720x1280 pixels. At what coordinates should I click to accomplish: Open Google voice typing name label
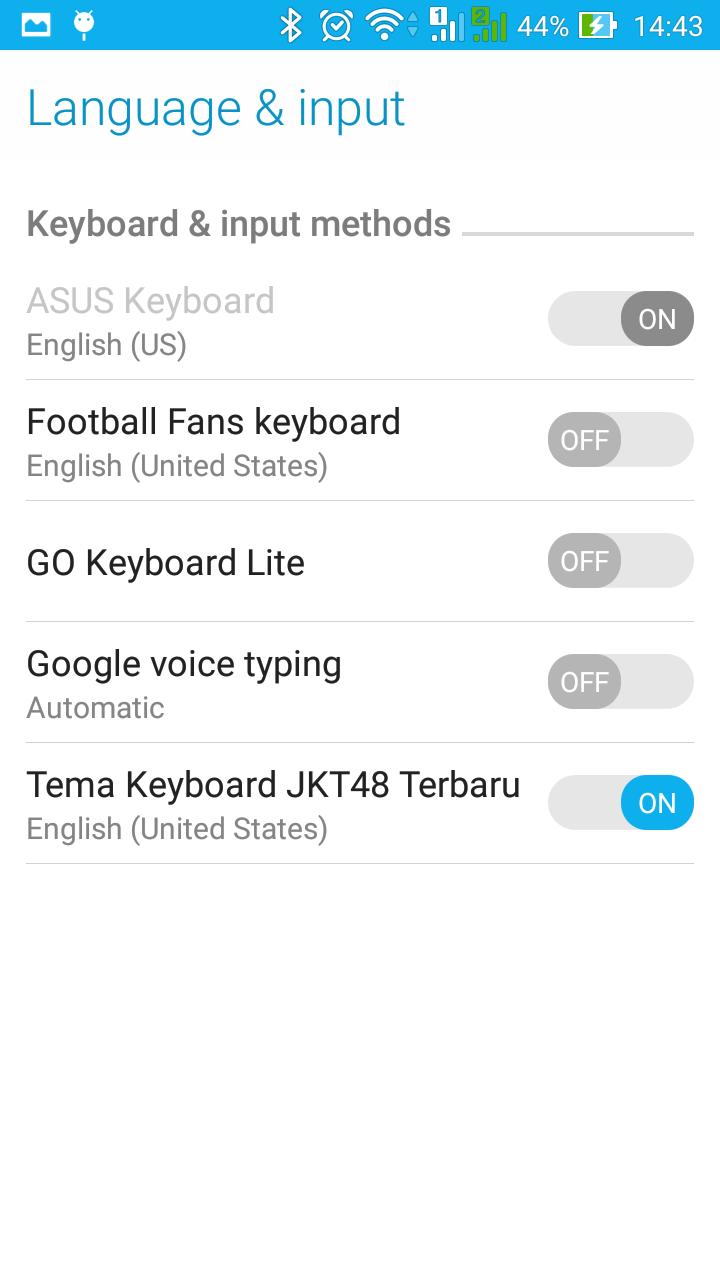(184, 664)
